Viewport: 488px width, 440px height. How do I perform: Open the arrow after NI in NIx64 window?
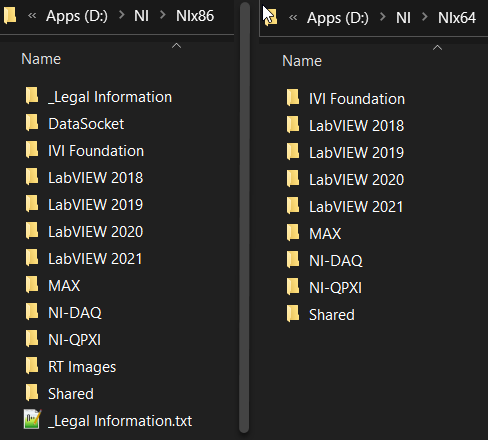(425, 17)
